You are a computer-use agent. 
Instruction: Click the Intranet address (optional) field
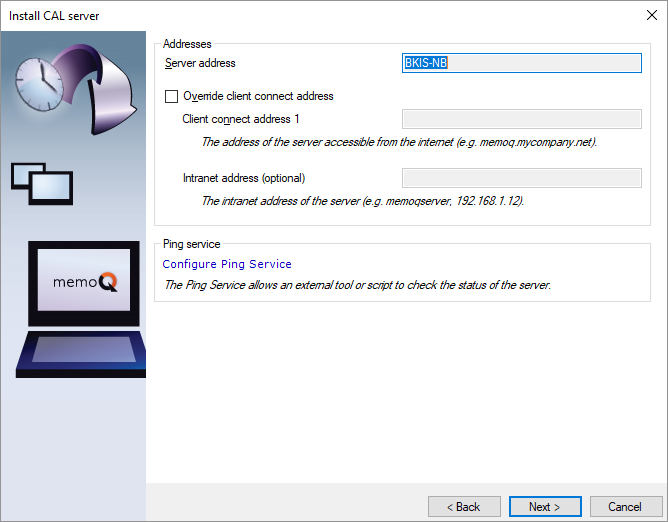(x=521, y=178)
